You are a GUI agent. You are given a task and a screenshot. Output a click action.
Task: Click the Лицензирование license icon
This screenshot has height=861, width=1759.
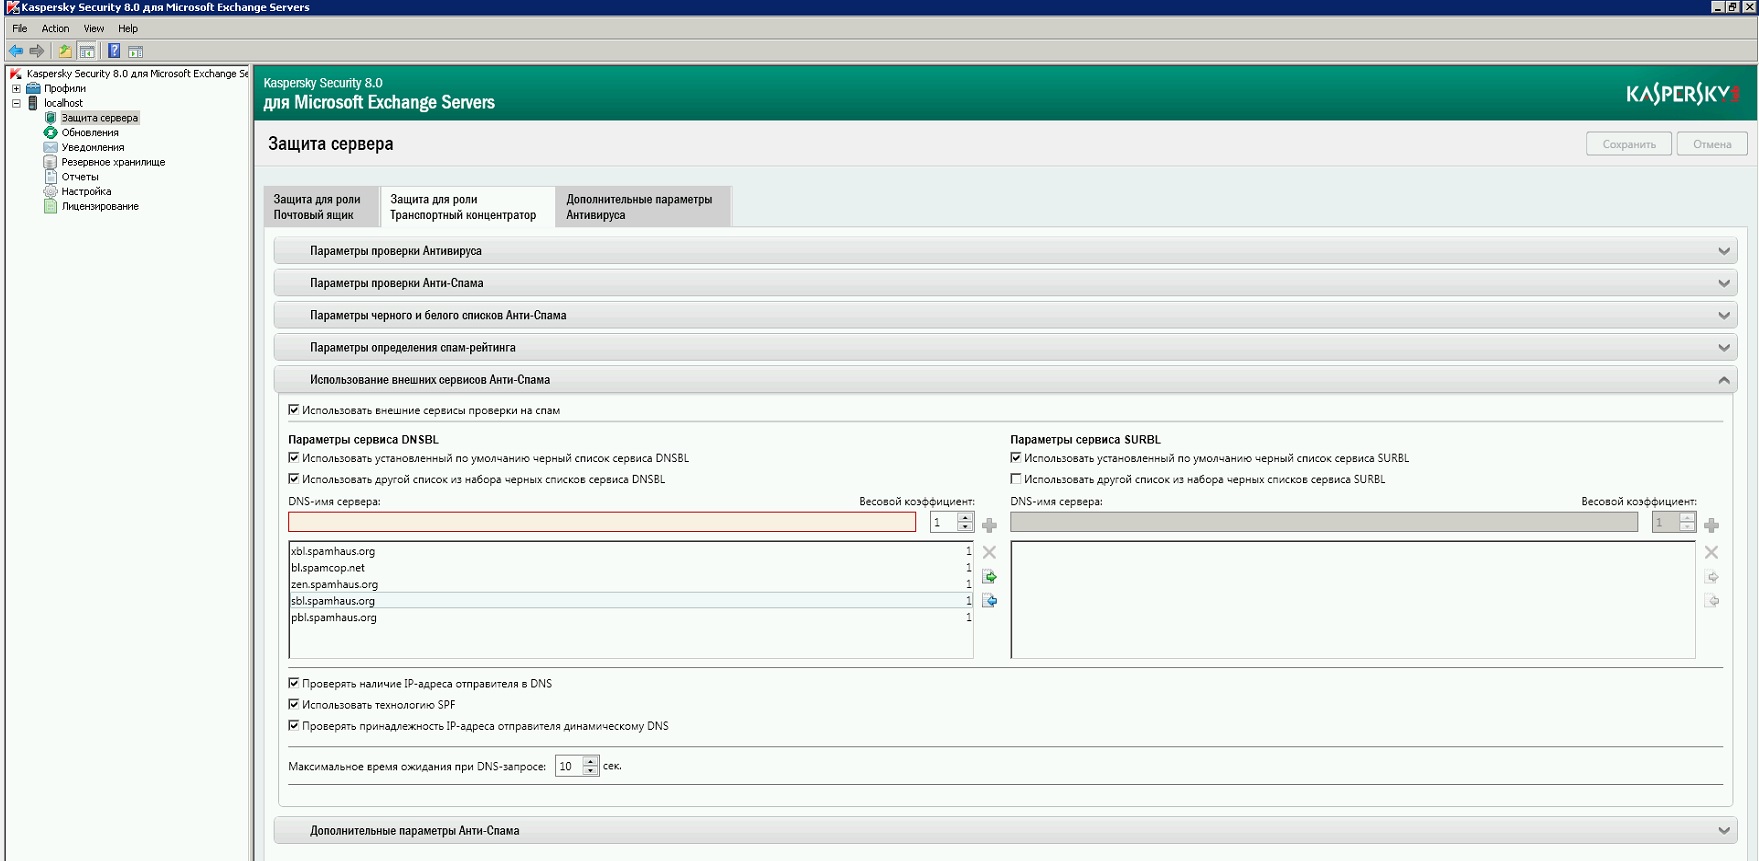(x=51, y=206)
